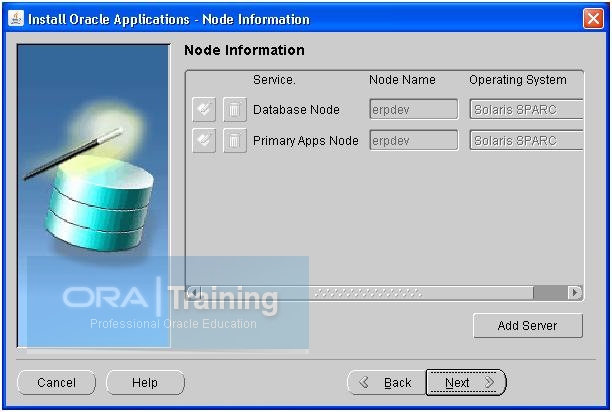
Task: Click the horizontal scrollbar right arrow
Action: (574, 292)
